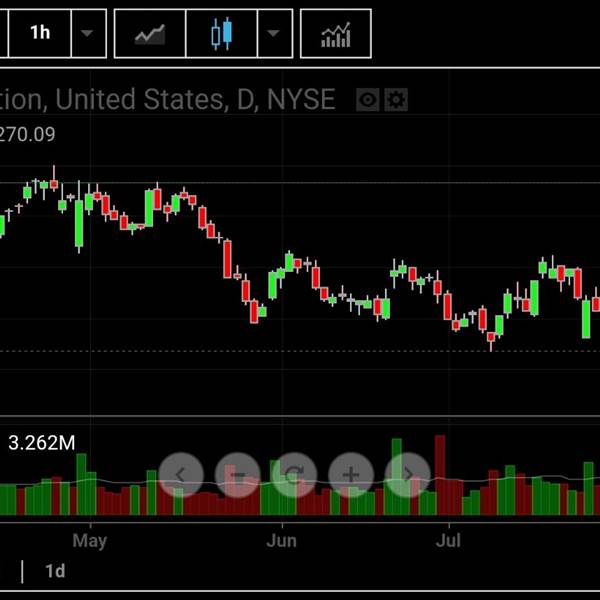The height and width of the screenshot is (600, 600).
Task: Click the Jul label on time axis
Action: (x=448, y=541)
